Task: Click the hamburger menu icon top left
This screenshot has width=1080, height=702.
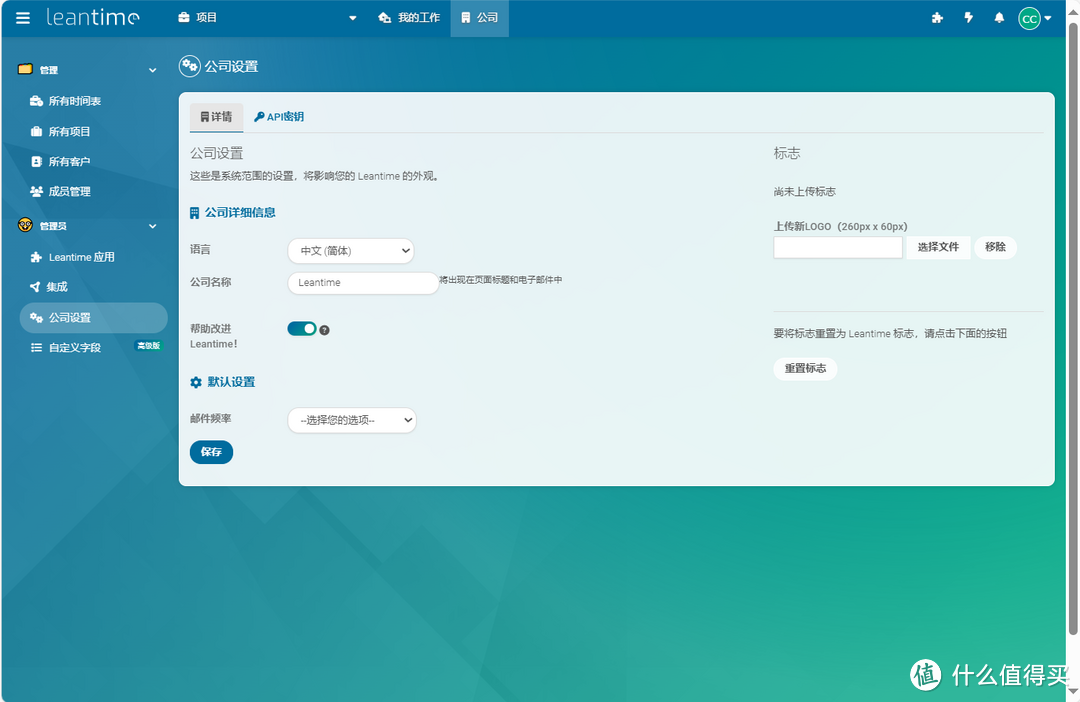Action: (22, 17)
